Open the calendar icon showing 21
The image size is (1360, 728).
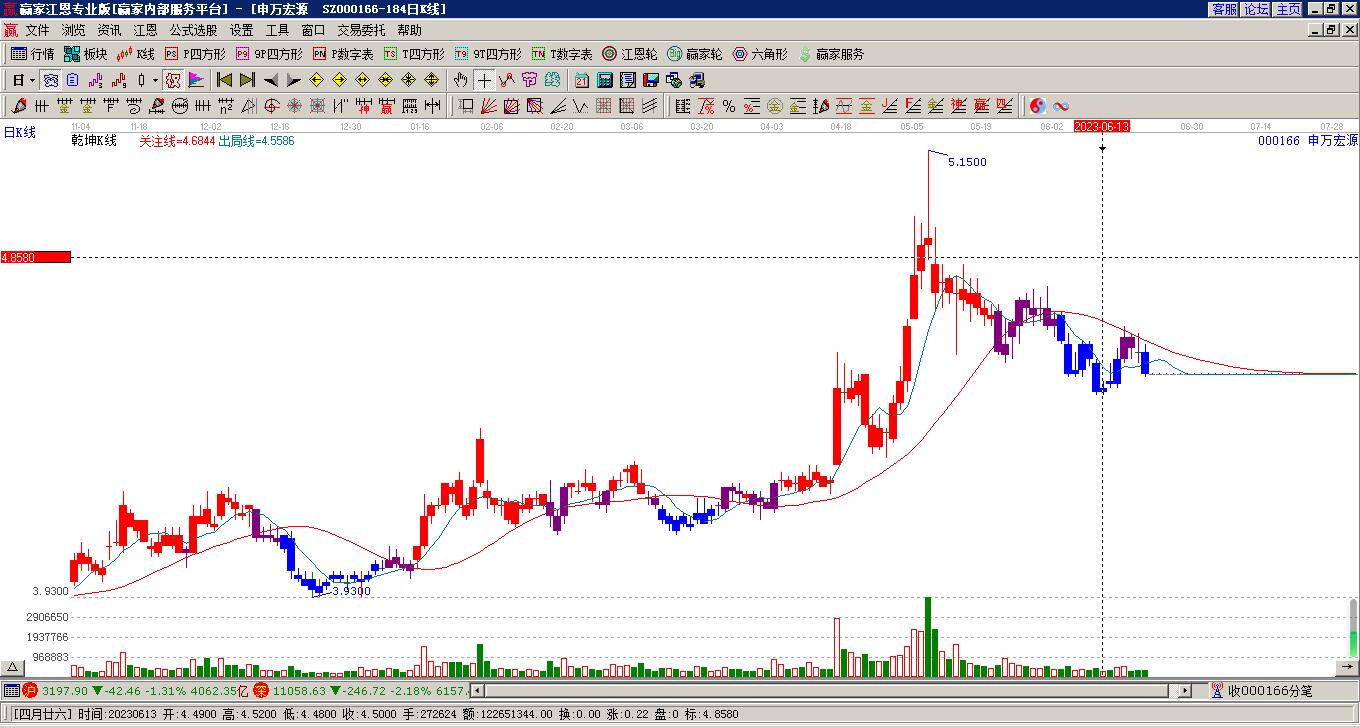tap(582, 80)
